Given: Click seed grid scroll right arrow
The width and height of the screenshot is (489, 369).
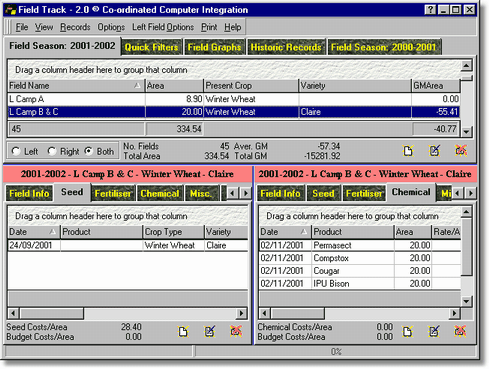Looking at the screenshot, I should (x=241, y=313).
